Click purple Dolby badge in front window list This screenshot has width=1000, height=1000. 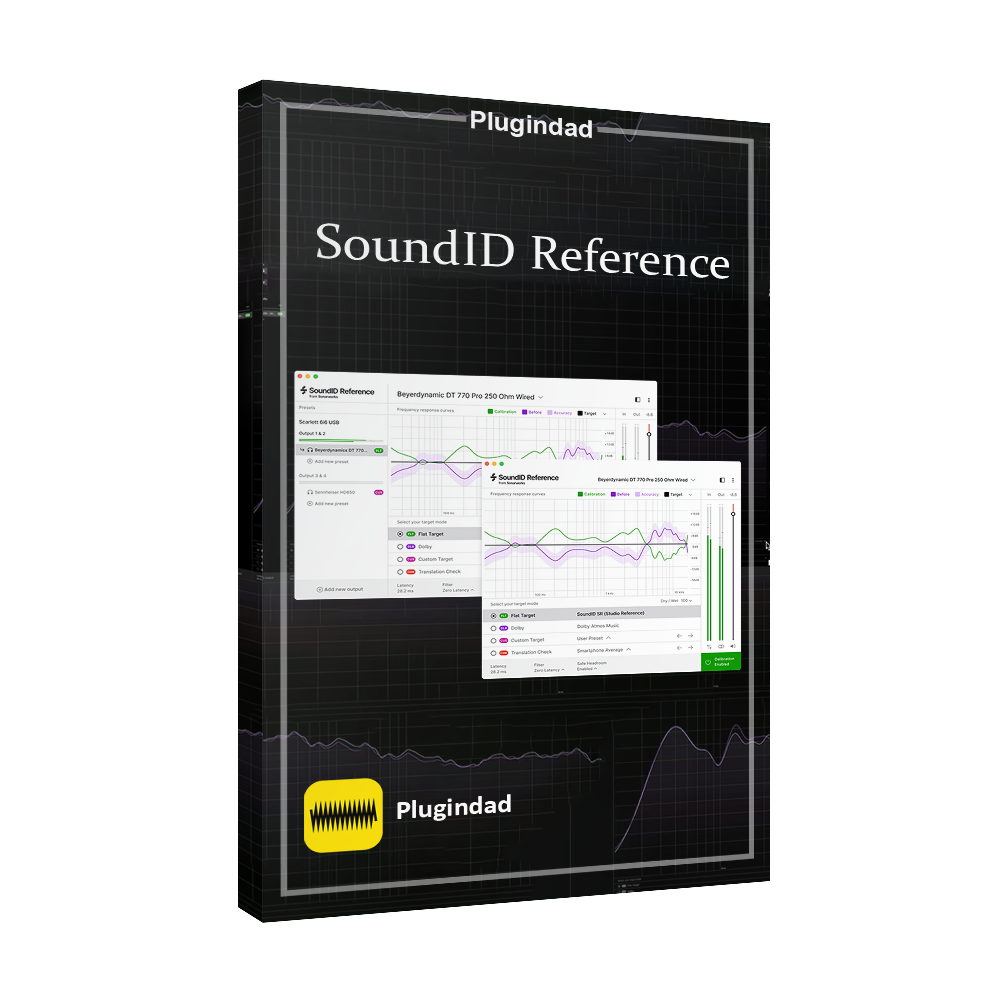tap(504, 628)
